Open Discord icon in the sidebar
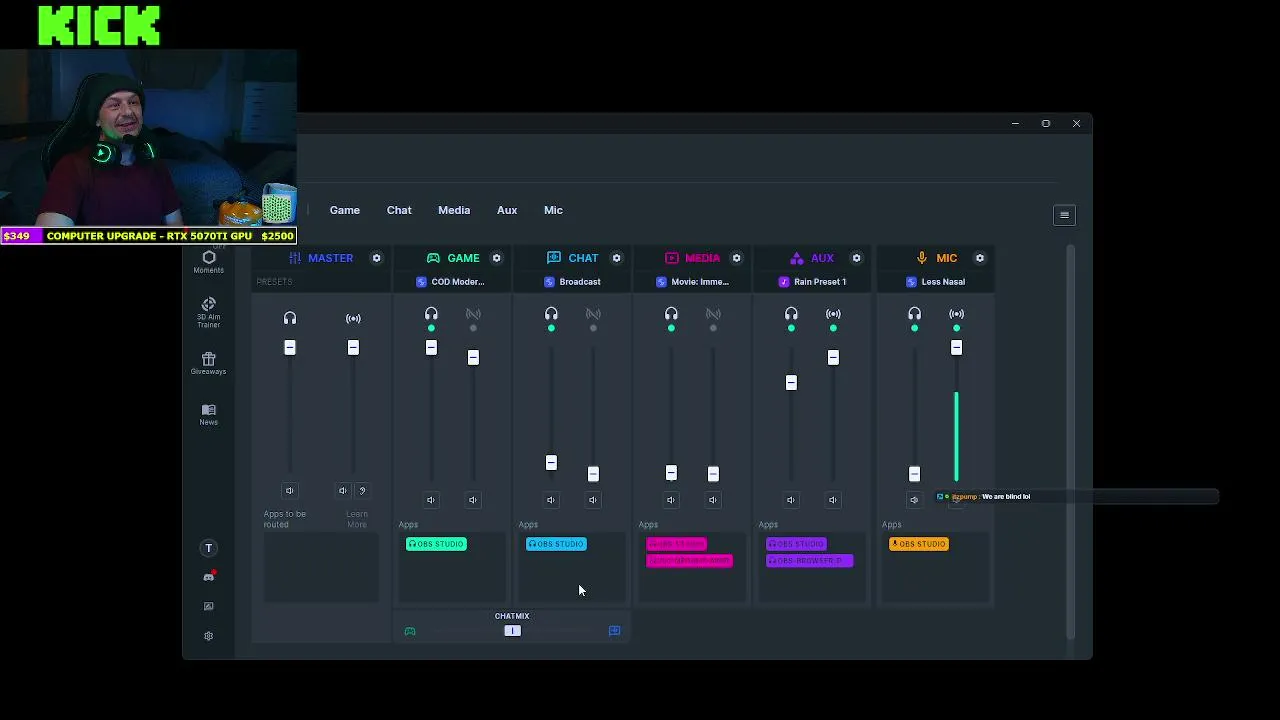Screen dimensions: 1280x720 tap(209, 577)
